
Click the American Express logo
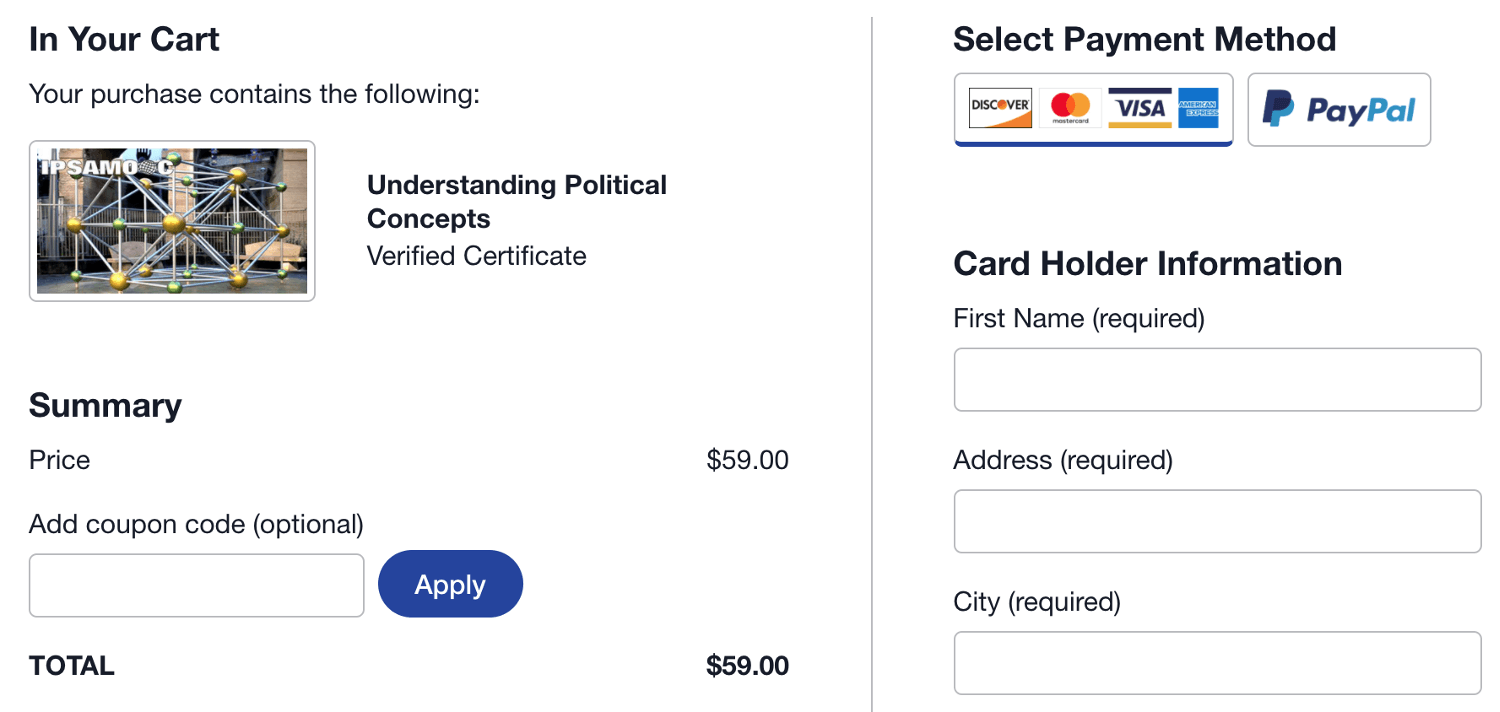coord(1198,108)
